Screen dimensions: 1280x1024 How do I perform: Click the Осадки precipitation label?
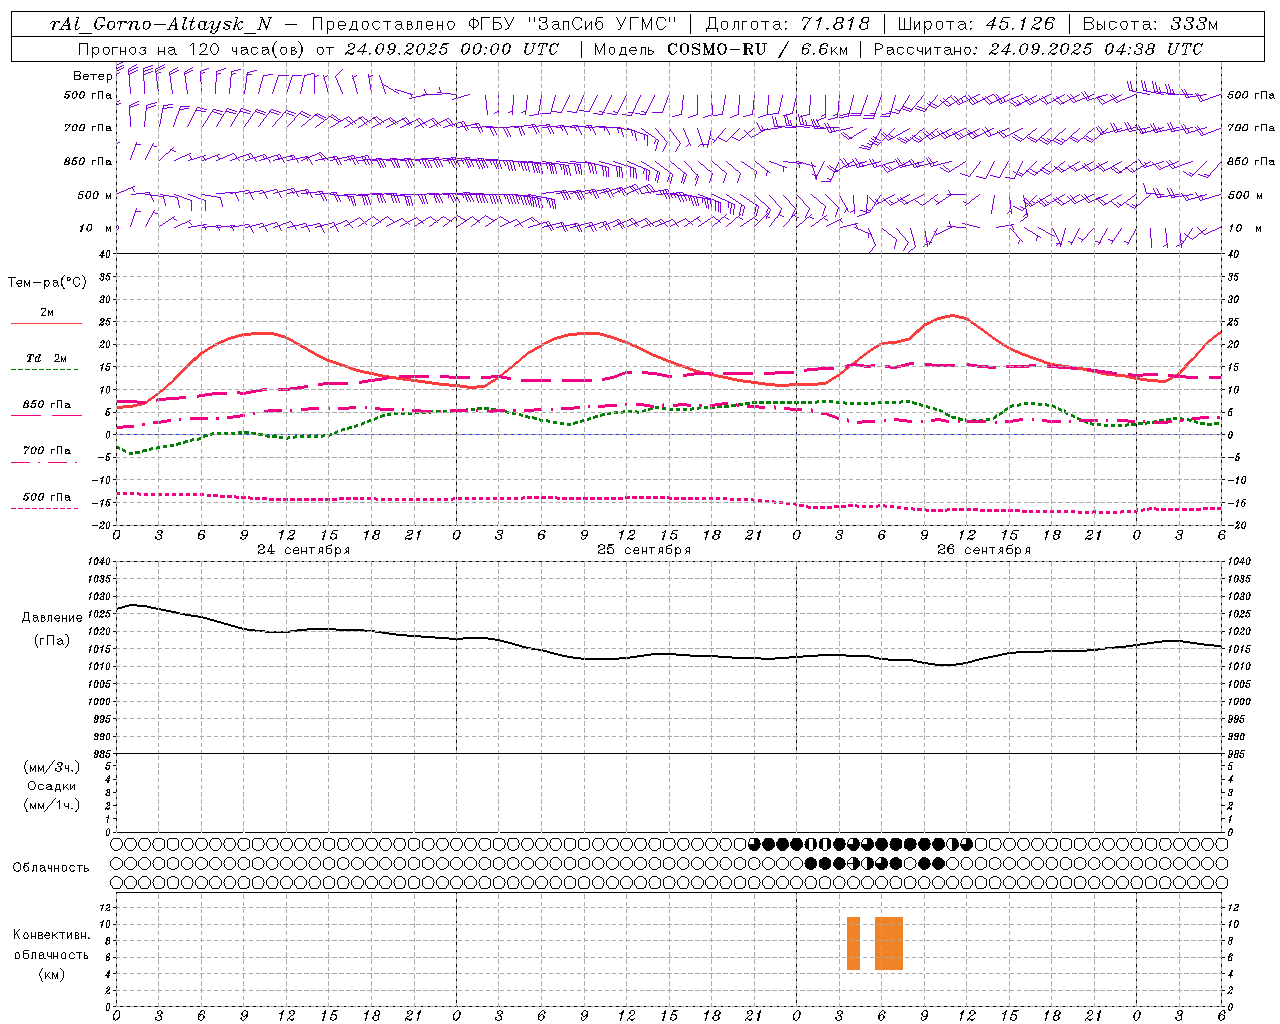pos(52,786)
